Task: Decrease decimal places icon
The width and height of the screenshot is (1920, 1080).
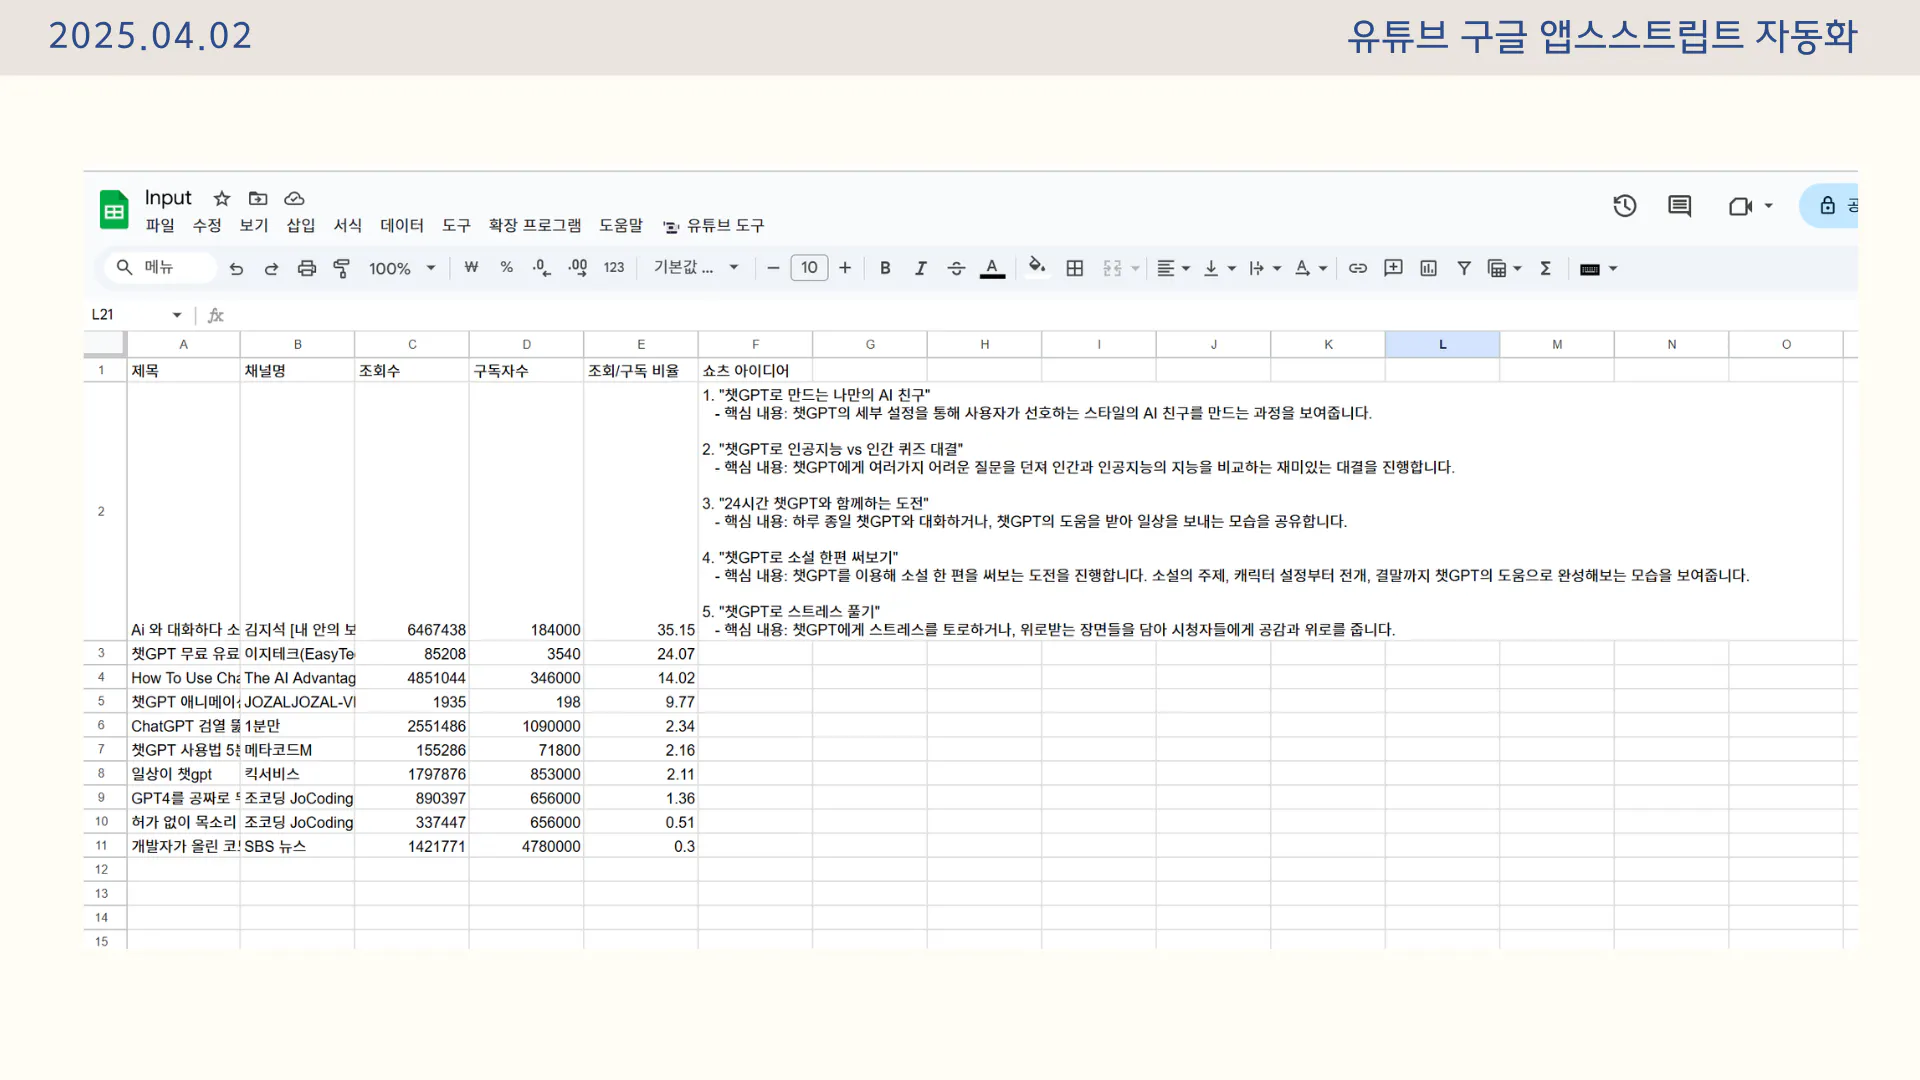Action: click(542, 268)
